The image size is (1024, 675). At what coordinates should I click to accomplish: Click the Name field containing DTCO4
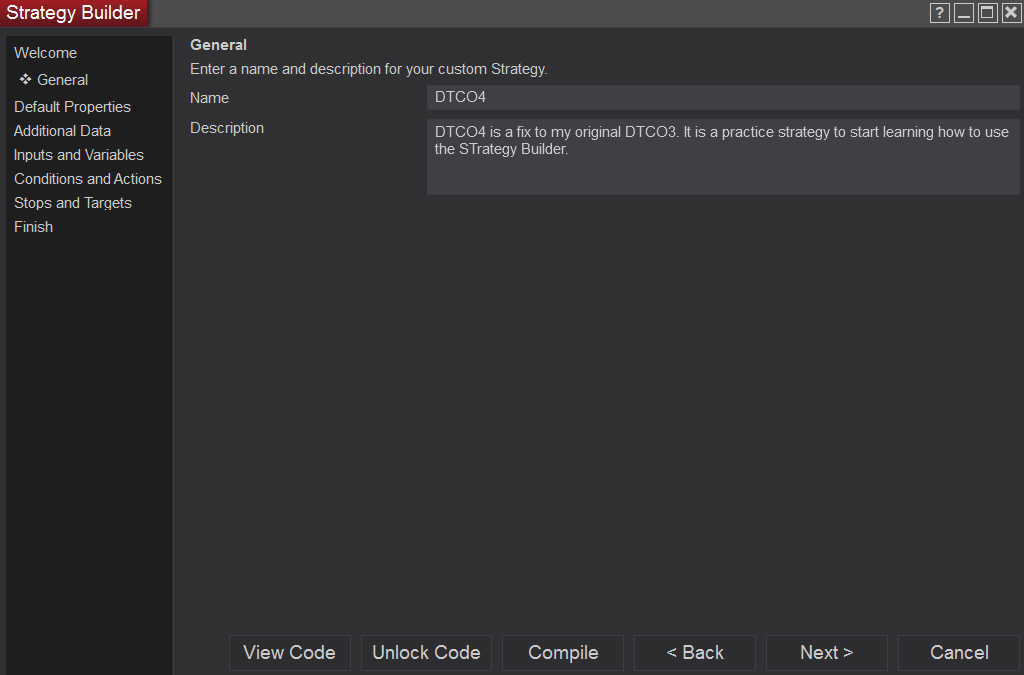(722, 97)
